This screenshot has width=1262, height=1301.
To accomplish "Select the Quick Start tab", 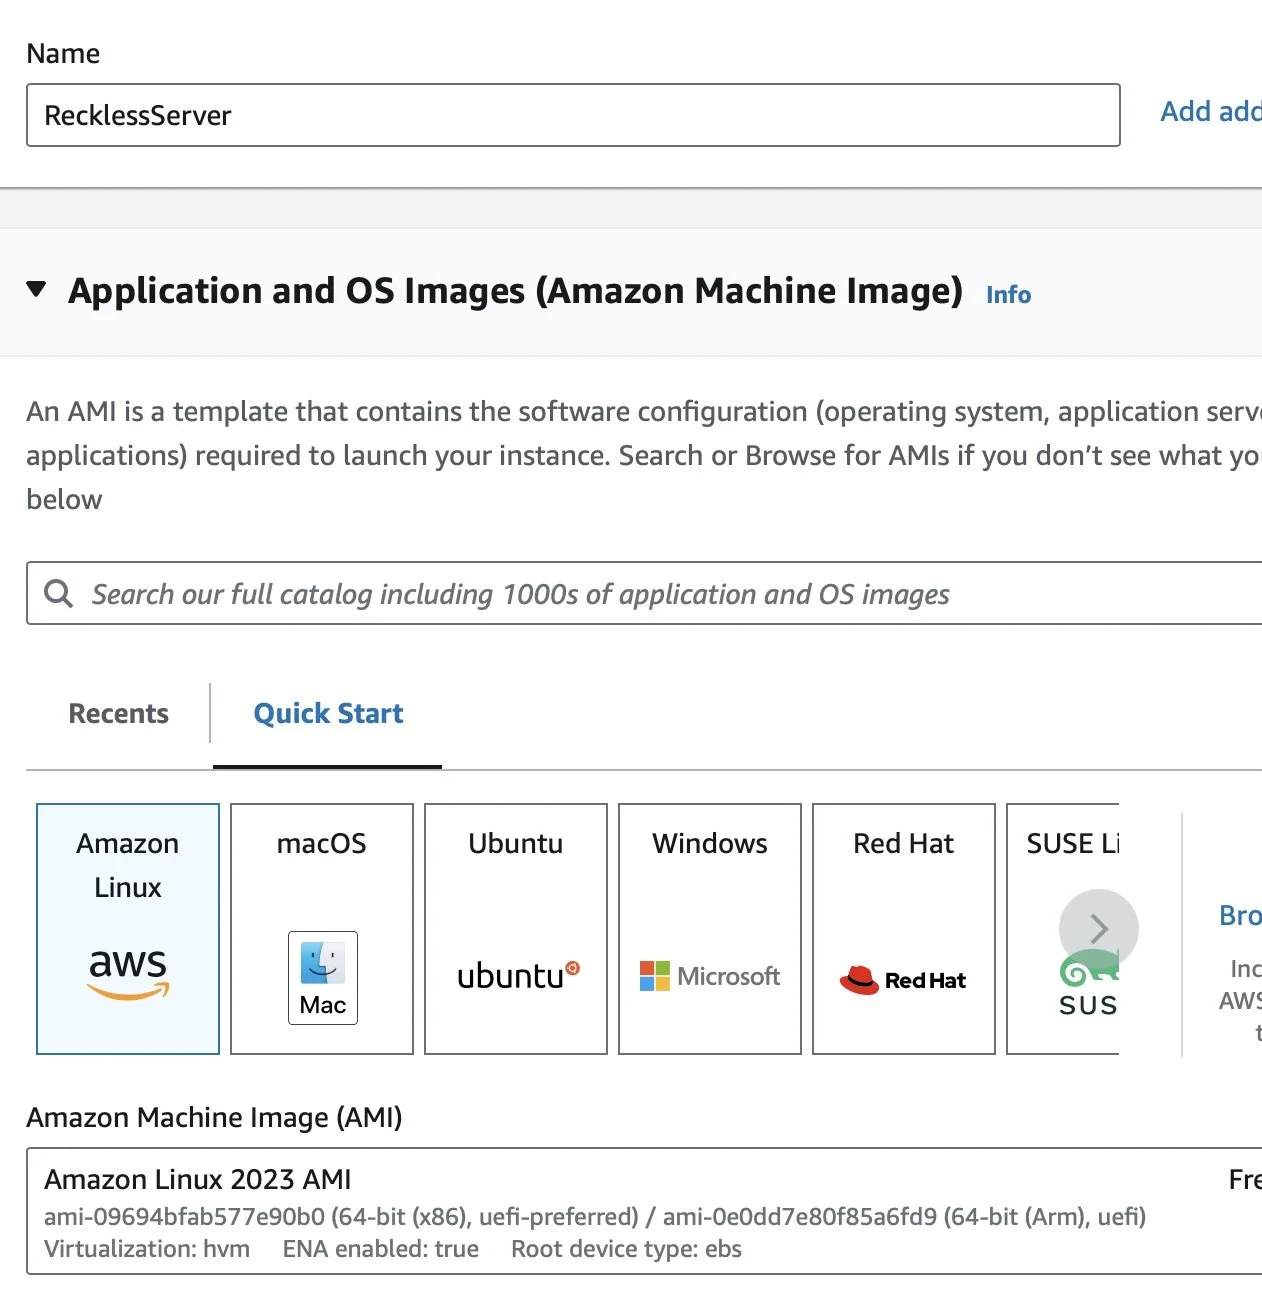I will (328, 713).
